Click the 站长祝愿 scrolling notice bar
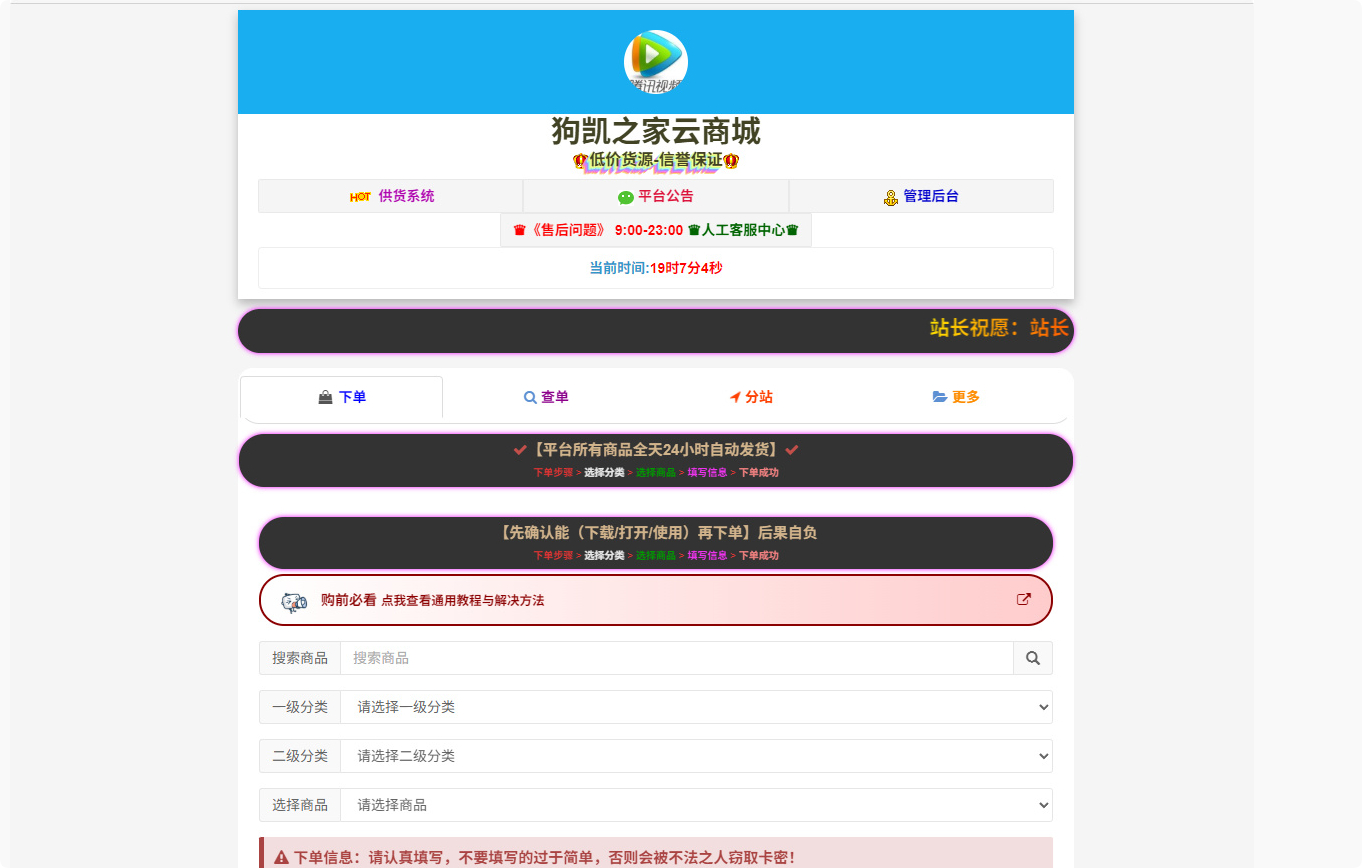This screenshot has width=1362, height=868. (656, 331)
